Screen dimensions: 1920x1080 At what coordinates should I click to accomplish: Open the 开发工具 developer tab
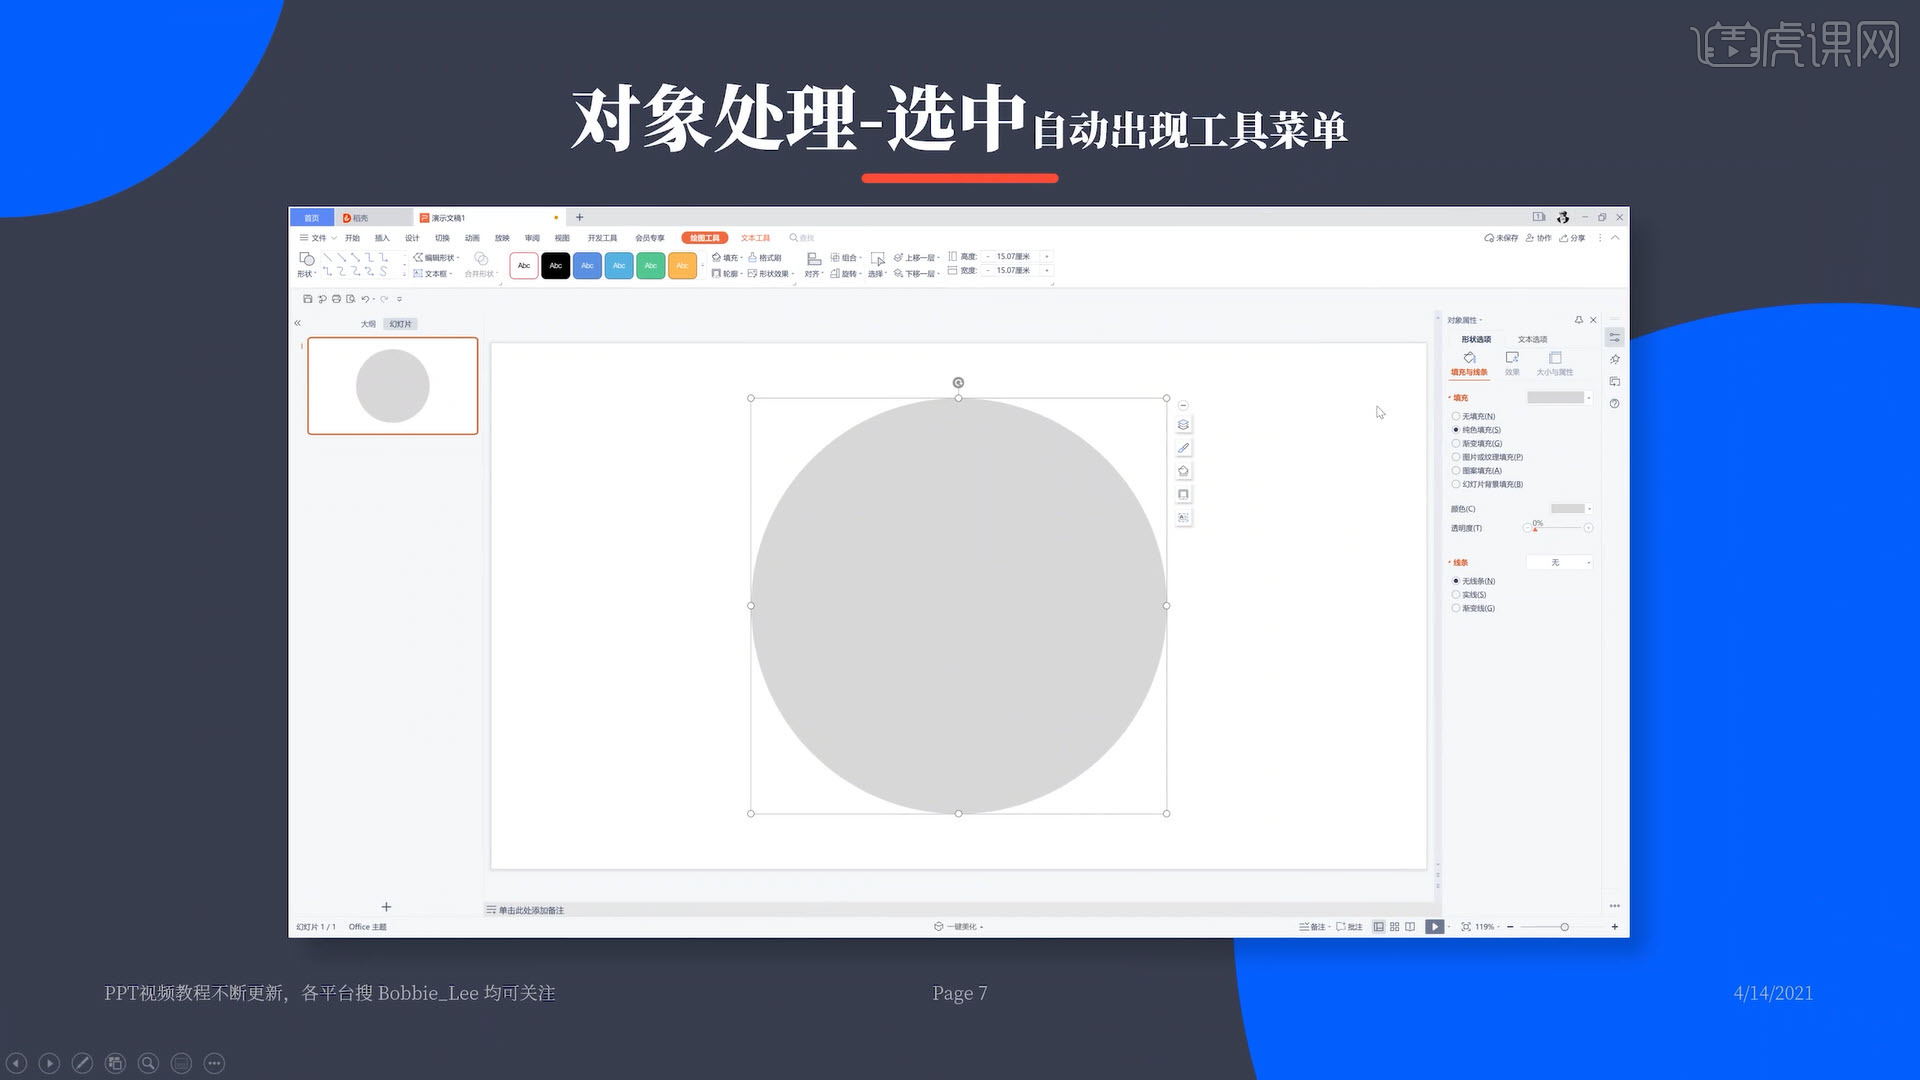tap(602, 238)
